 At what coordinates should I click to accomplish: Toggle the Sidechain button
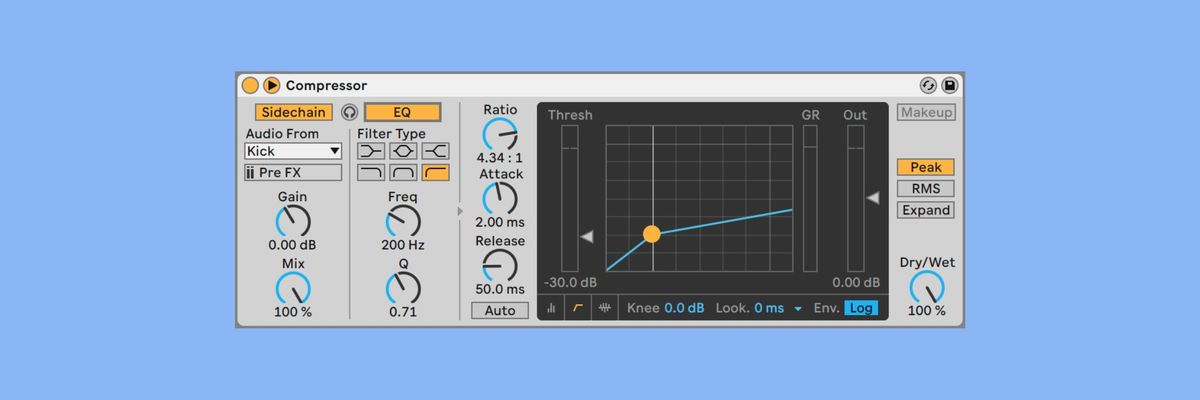point(293,112)
